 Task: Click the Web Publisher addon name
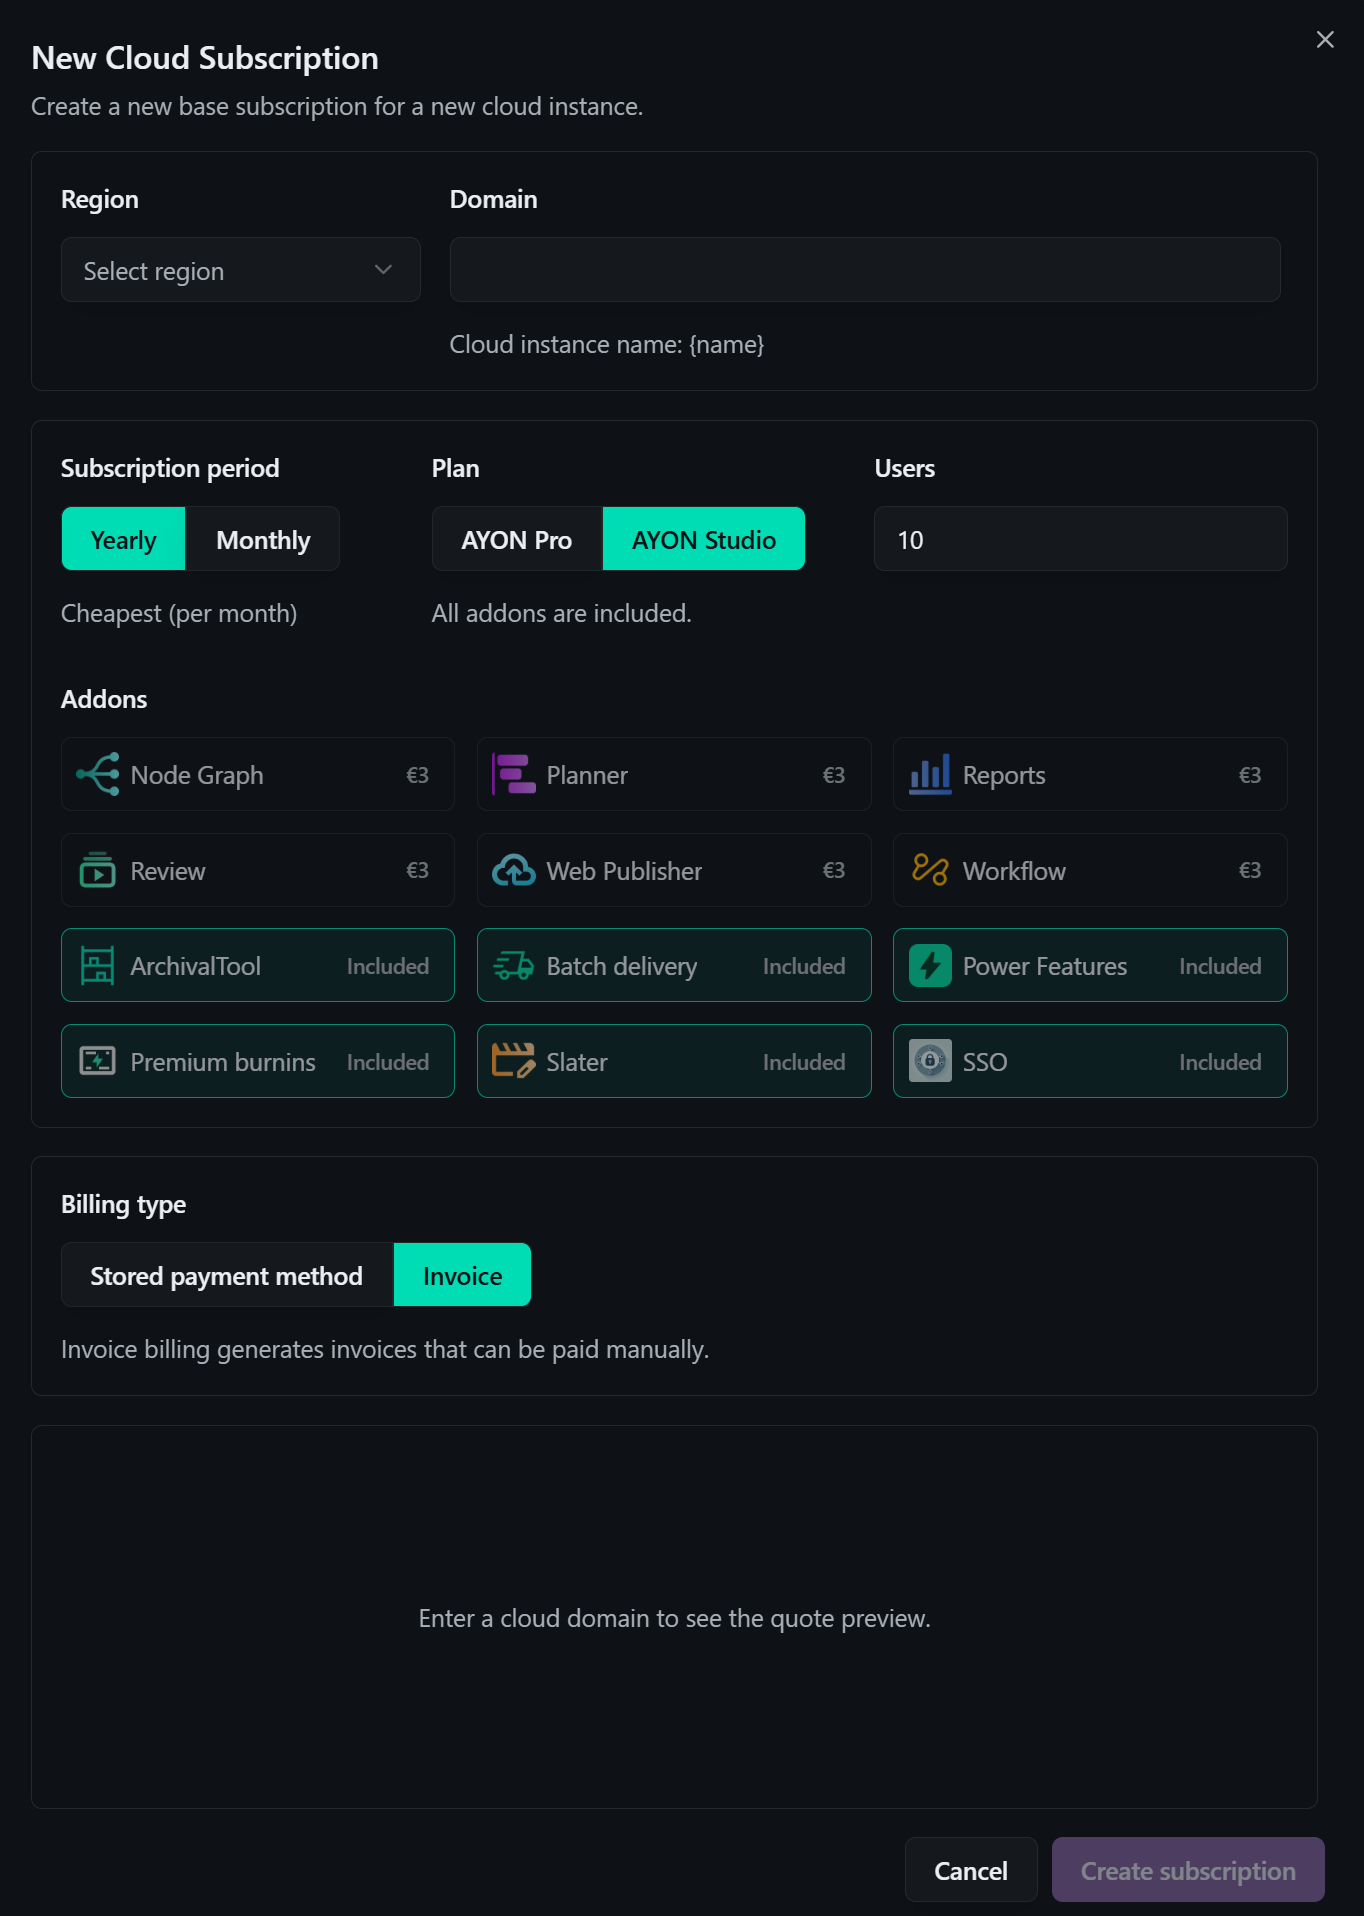(x=624, y=871)
